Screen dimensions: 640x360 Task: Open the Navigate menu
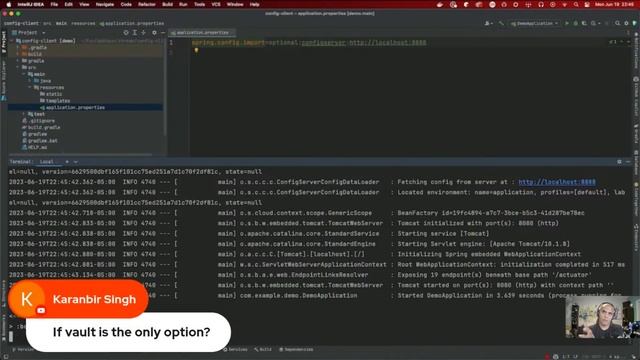click(105, 4)
